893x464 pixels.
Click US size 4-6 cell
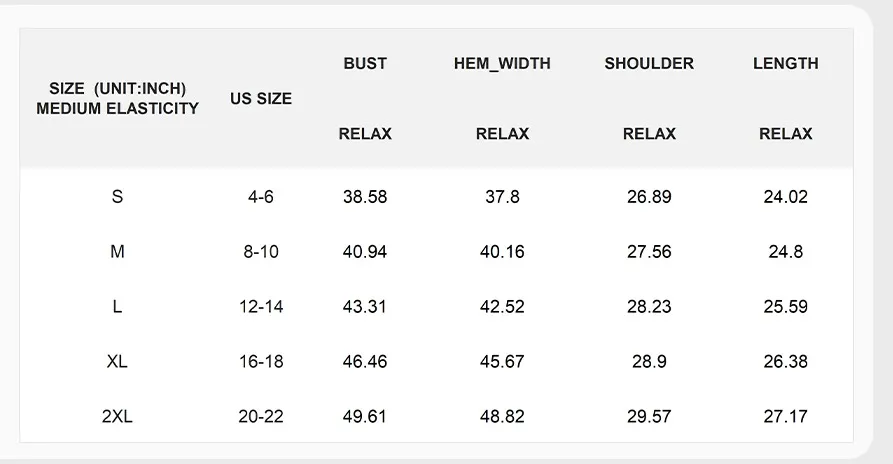click(x=261, y=197)
